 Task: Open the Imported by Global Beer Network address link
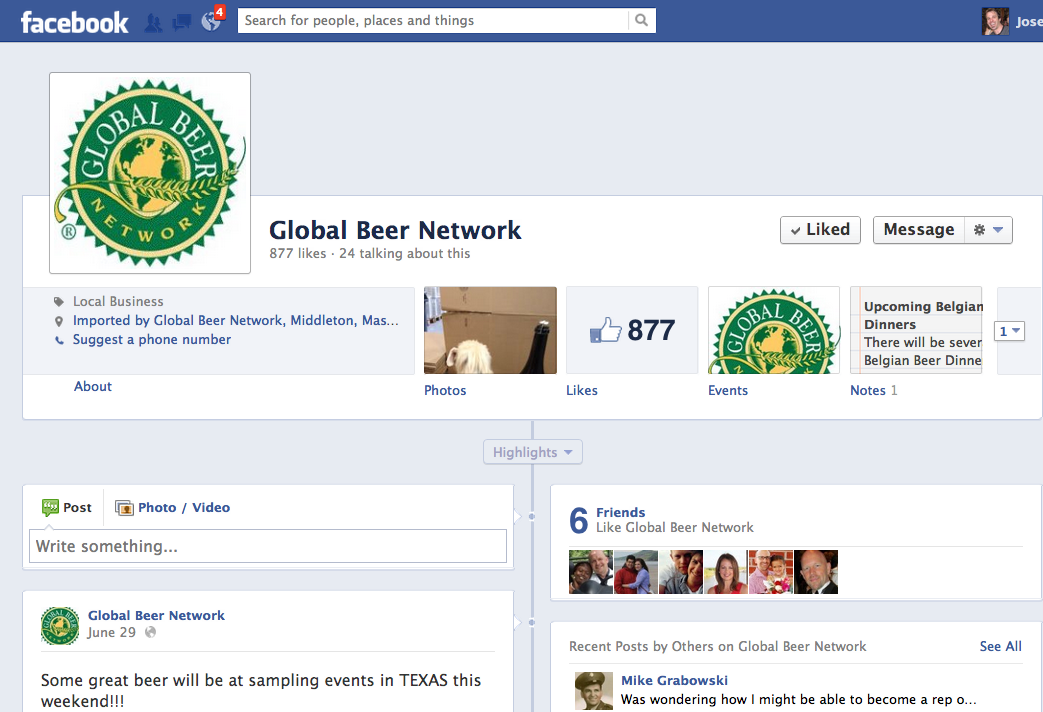(235, 320)
